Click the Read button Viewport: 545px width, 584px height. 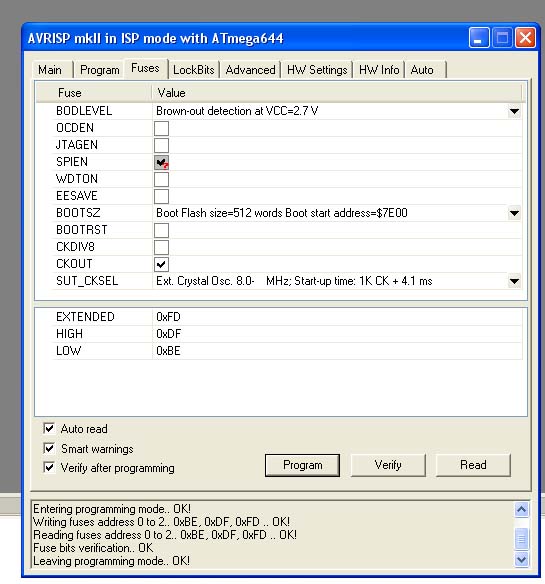[x=473, y=465]
